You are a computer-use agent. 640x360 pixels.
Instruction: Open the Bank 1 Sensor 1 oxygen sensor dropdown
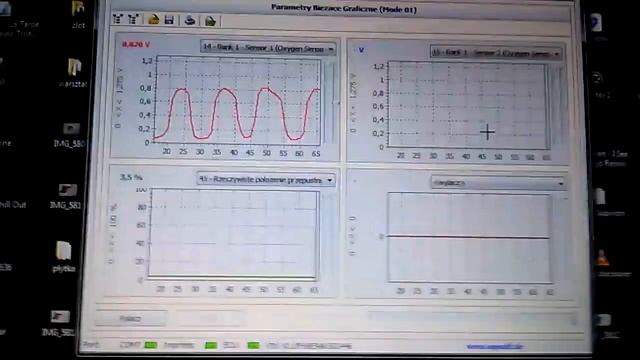click(x=268, y=48)
